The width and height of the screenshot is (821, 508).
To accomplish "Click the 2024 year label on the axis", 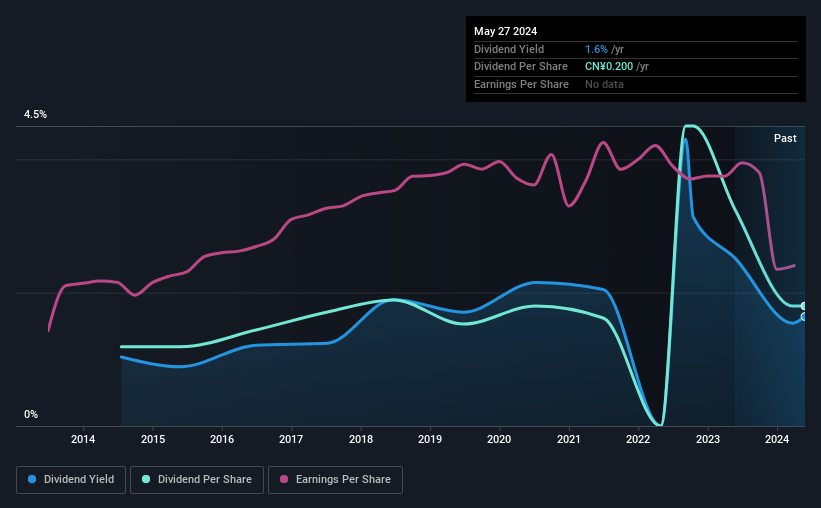I will (x=776, y=439).
